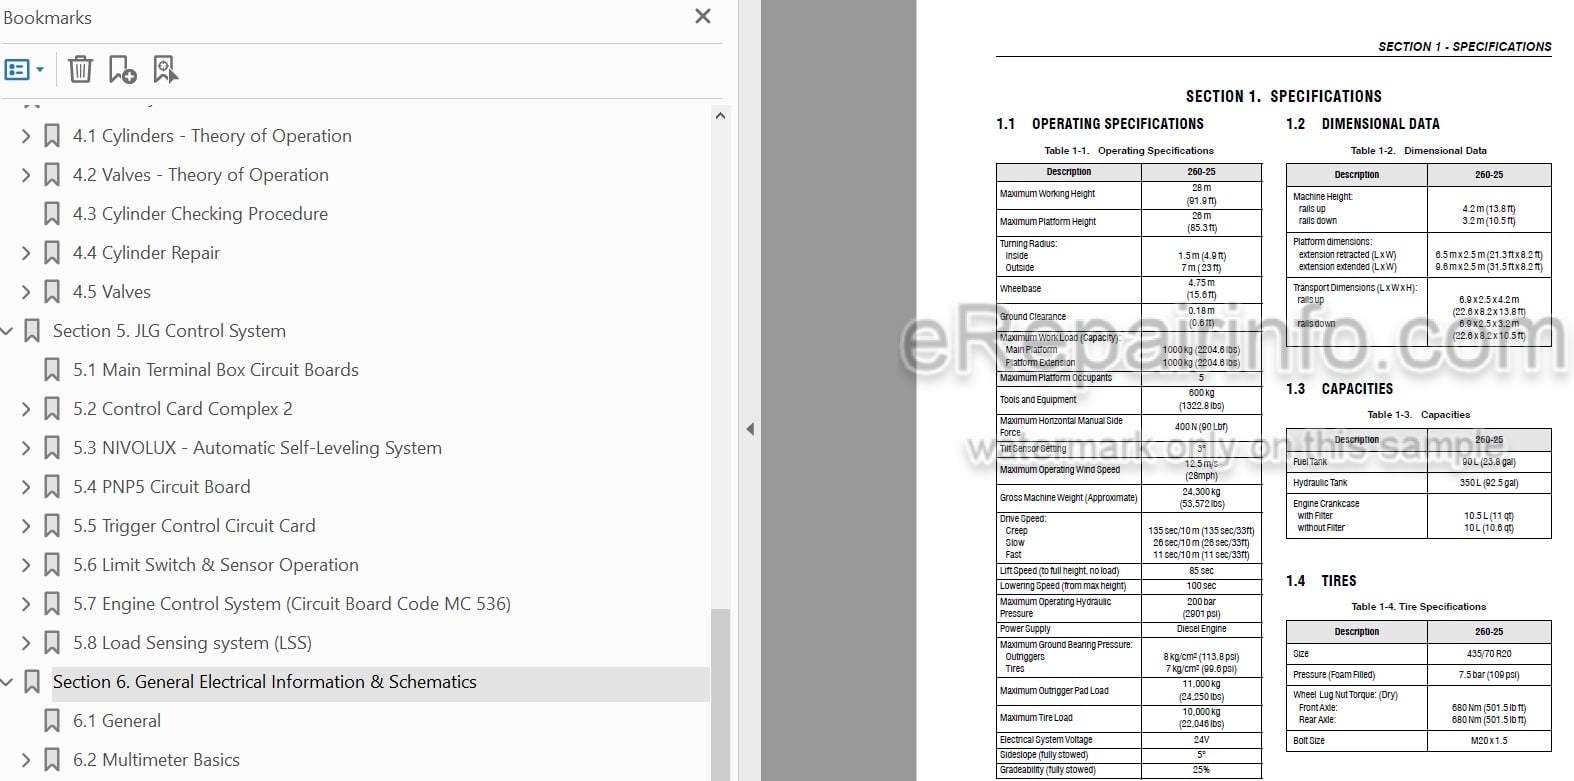Expand the 5.3 NIVOLUX bookmark
This screenshot has height=781, width=1574.
(x=26, y=448)
